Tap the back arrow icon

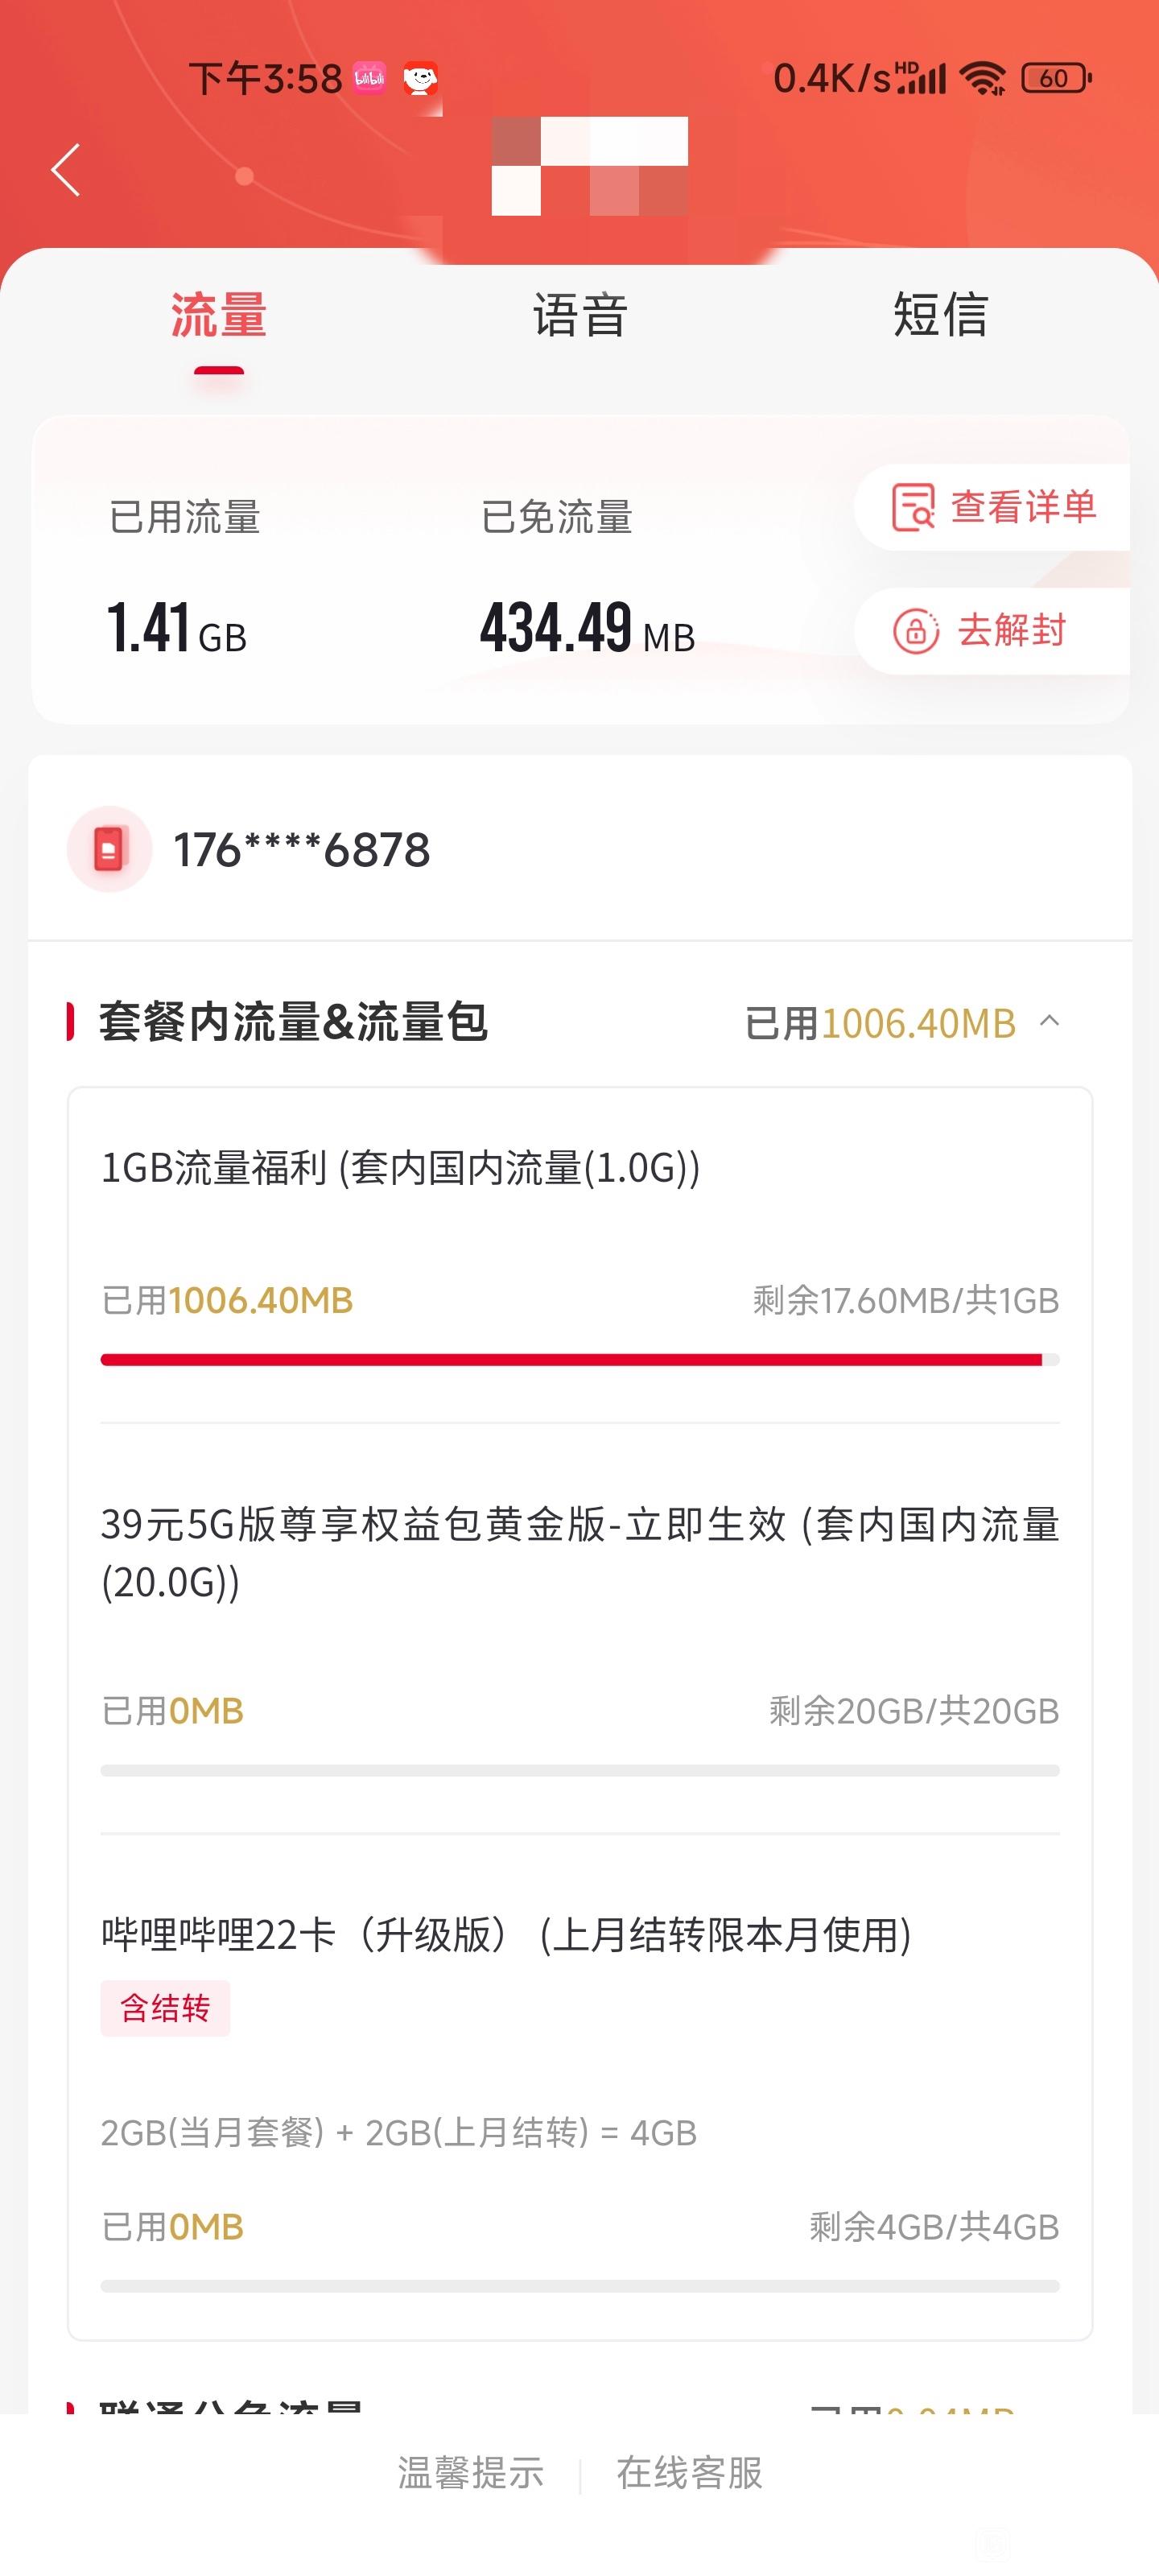click(x=66, y=170)
